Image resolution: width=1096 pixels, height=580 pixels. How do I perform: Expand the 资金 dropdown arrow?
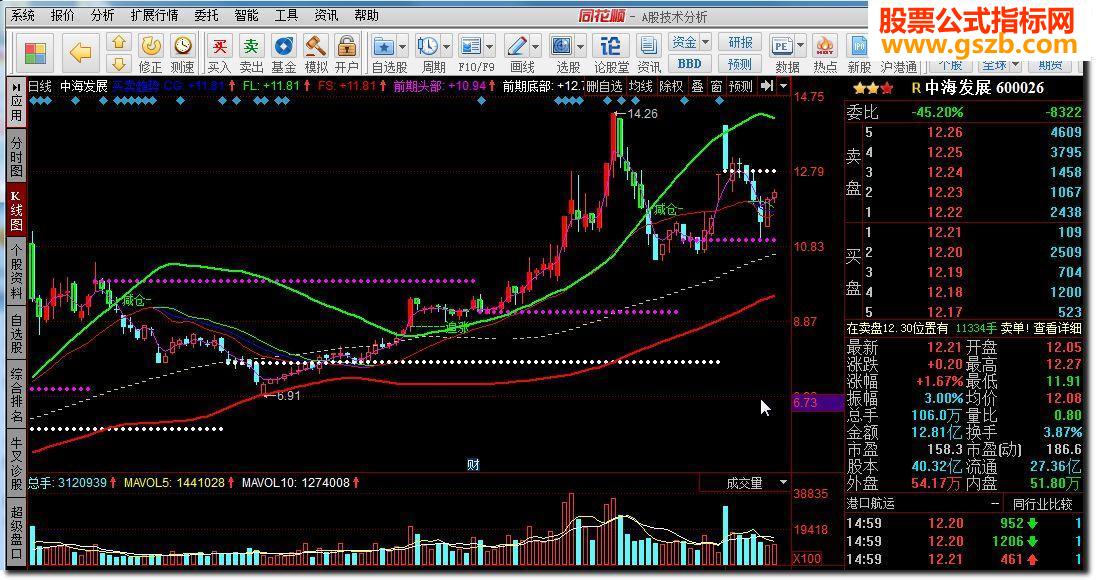click(x=705, y=42)
